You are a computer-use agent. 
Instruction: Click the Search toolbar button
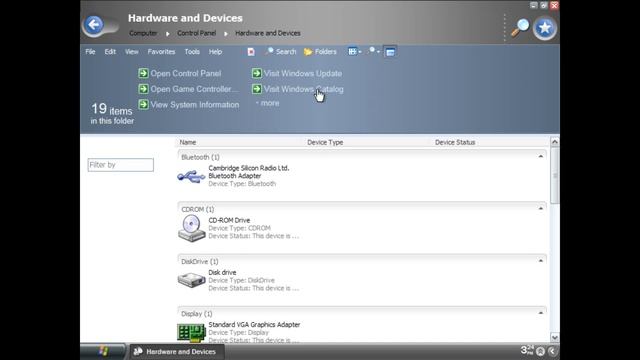[x=280, y=52]
